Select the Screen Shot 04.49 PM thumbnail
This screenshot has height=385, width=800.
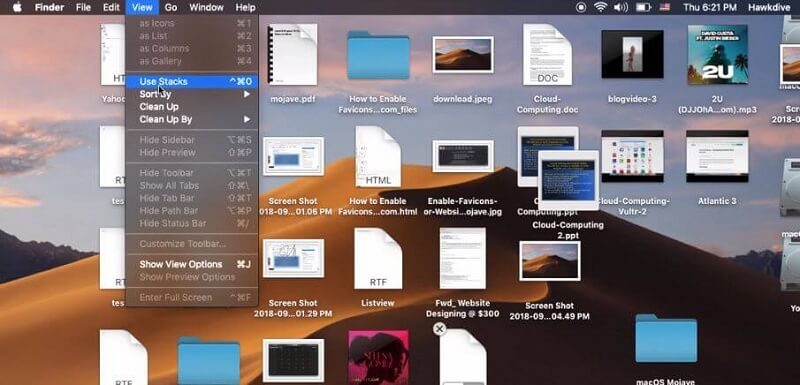click(x=549, y=261)
